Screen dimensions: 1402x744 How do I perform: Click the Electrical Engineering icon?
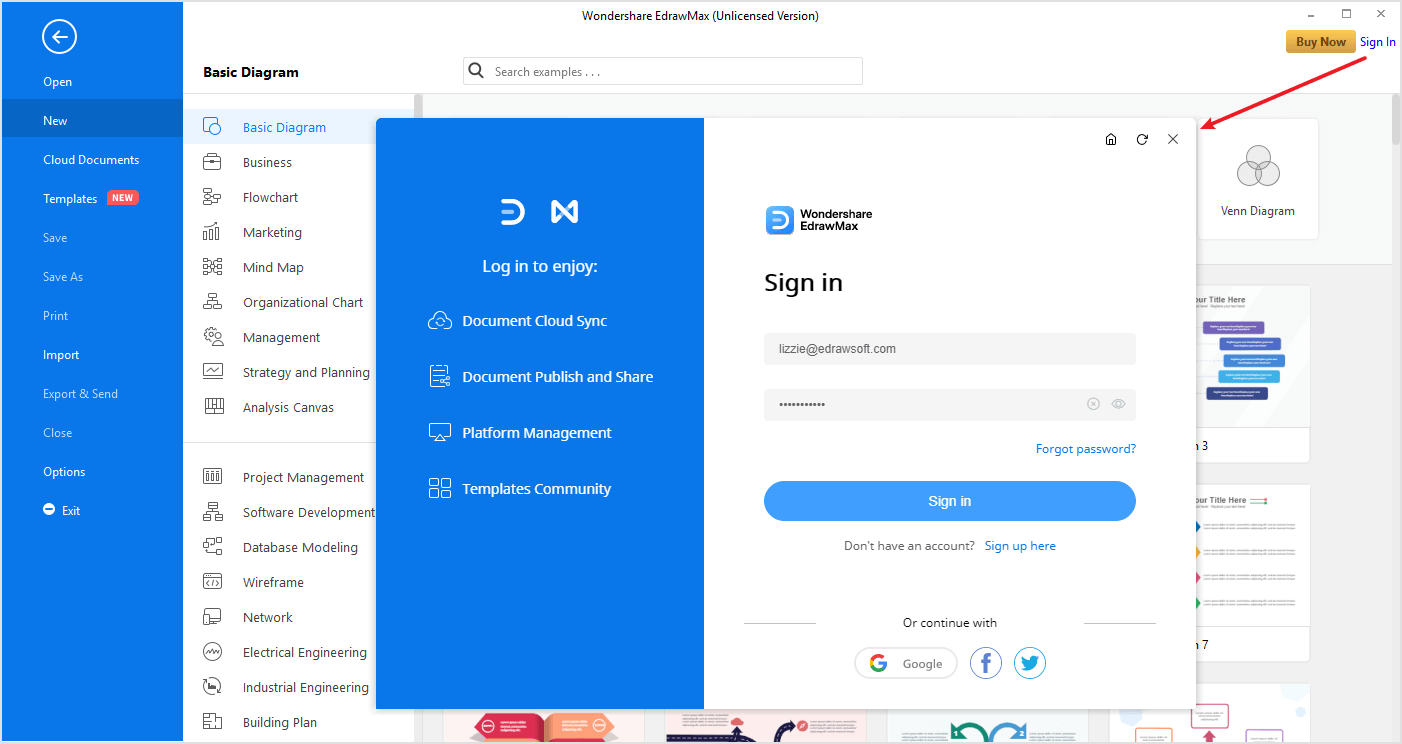tap(212, 652)
